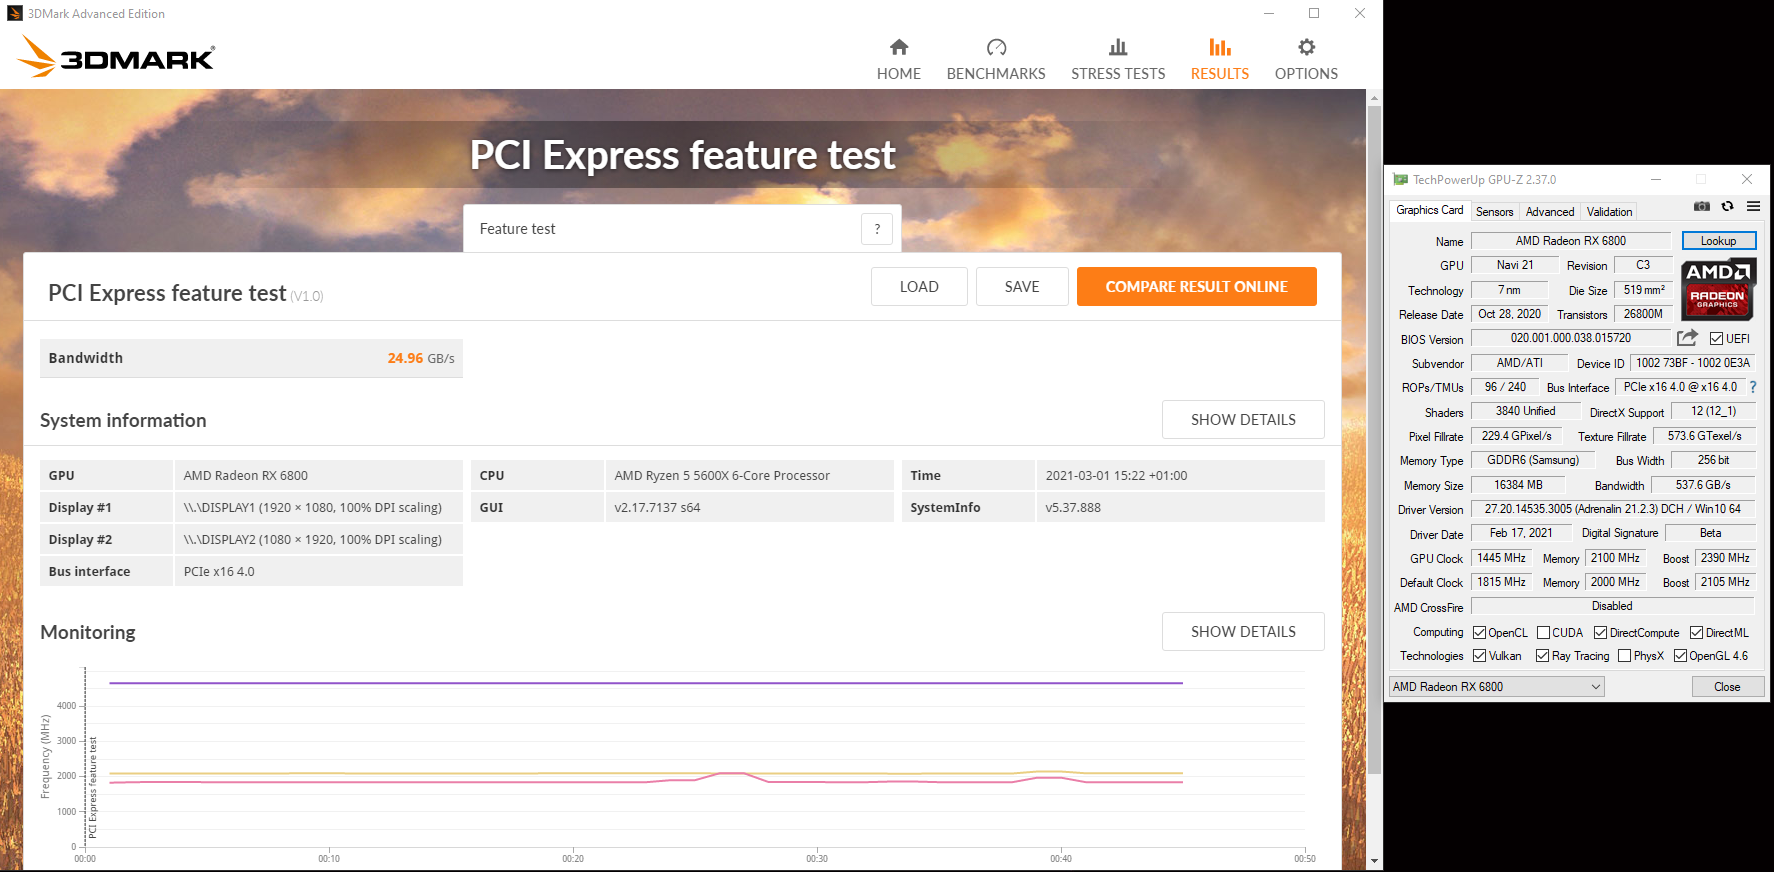Image resolution: width=1774 pixels, height=872 pixels.
Task: Toggle the OpenCL checkbox
Action: click(x=1480, y=633)
